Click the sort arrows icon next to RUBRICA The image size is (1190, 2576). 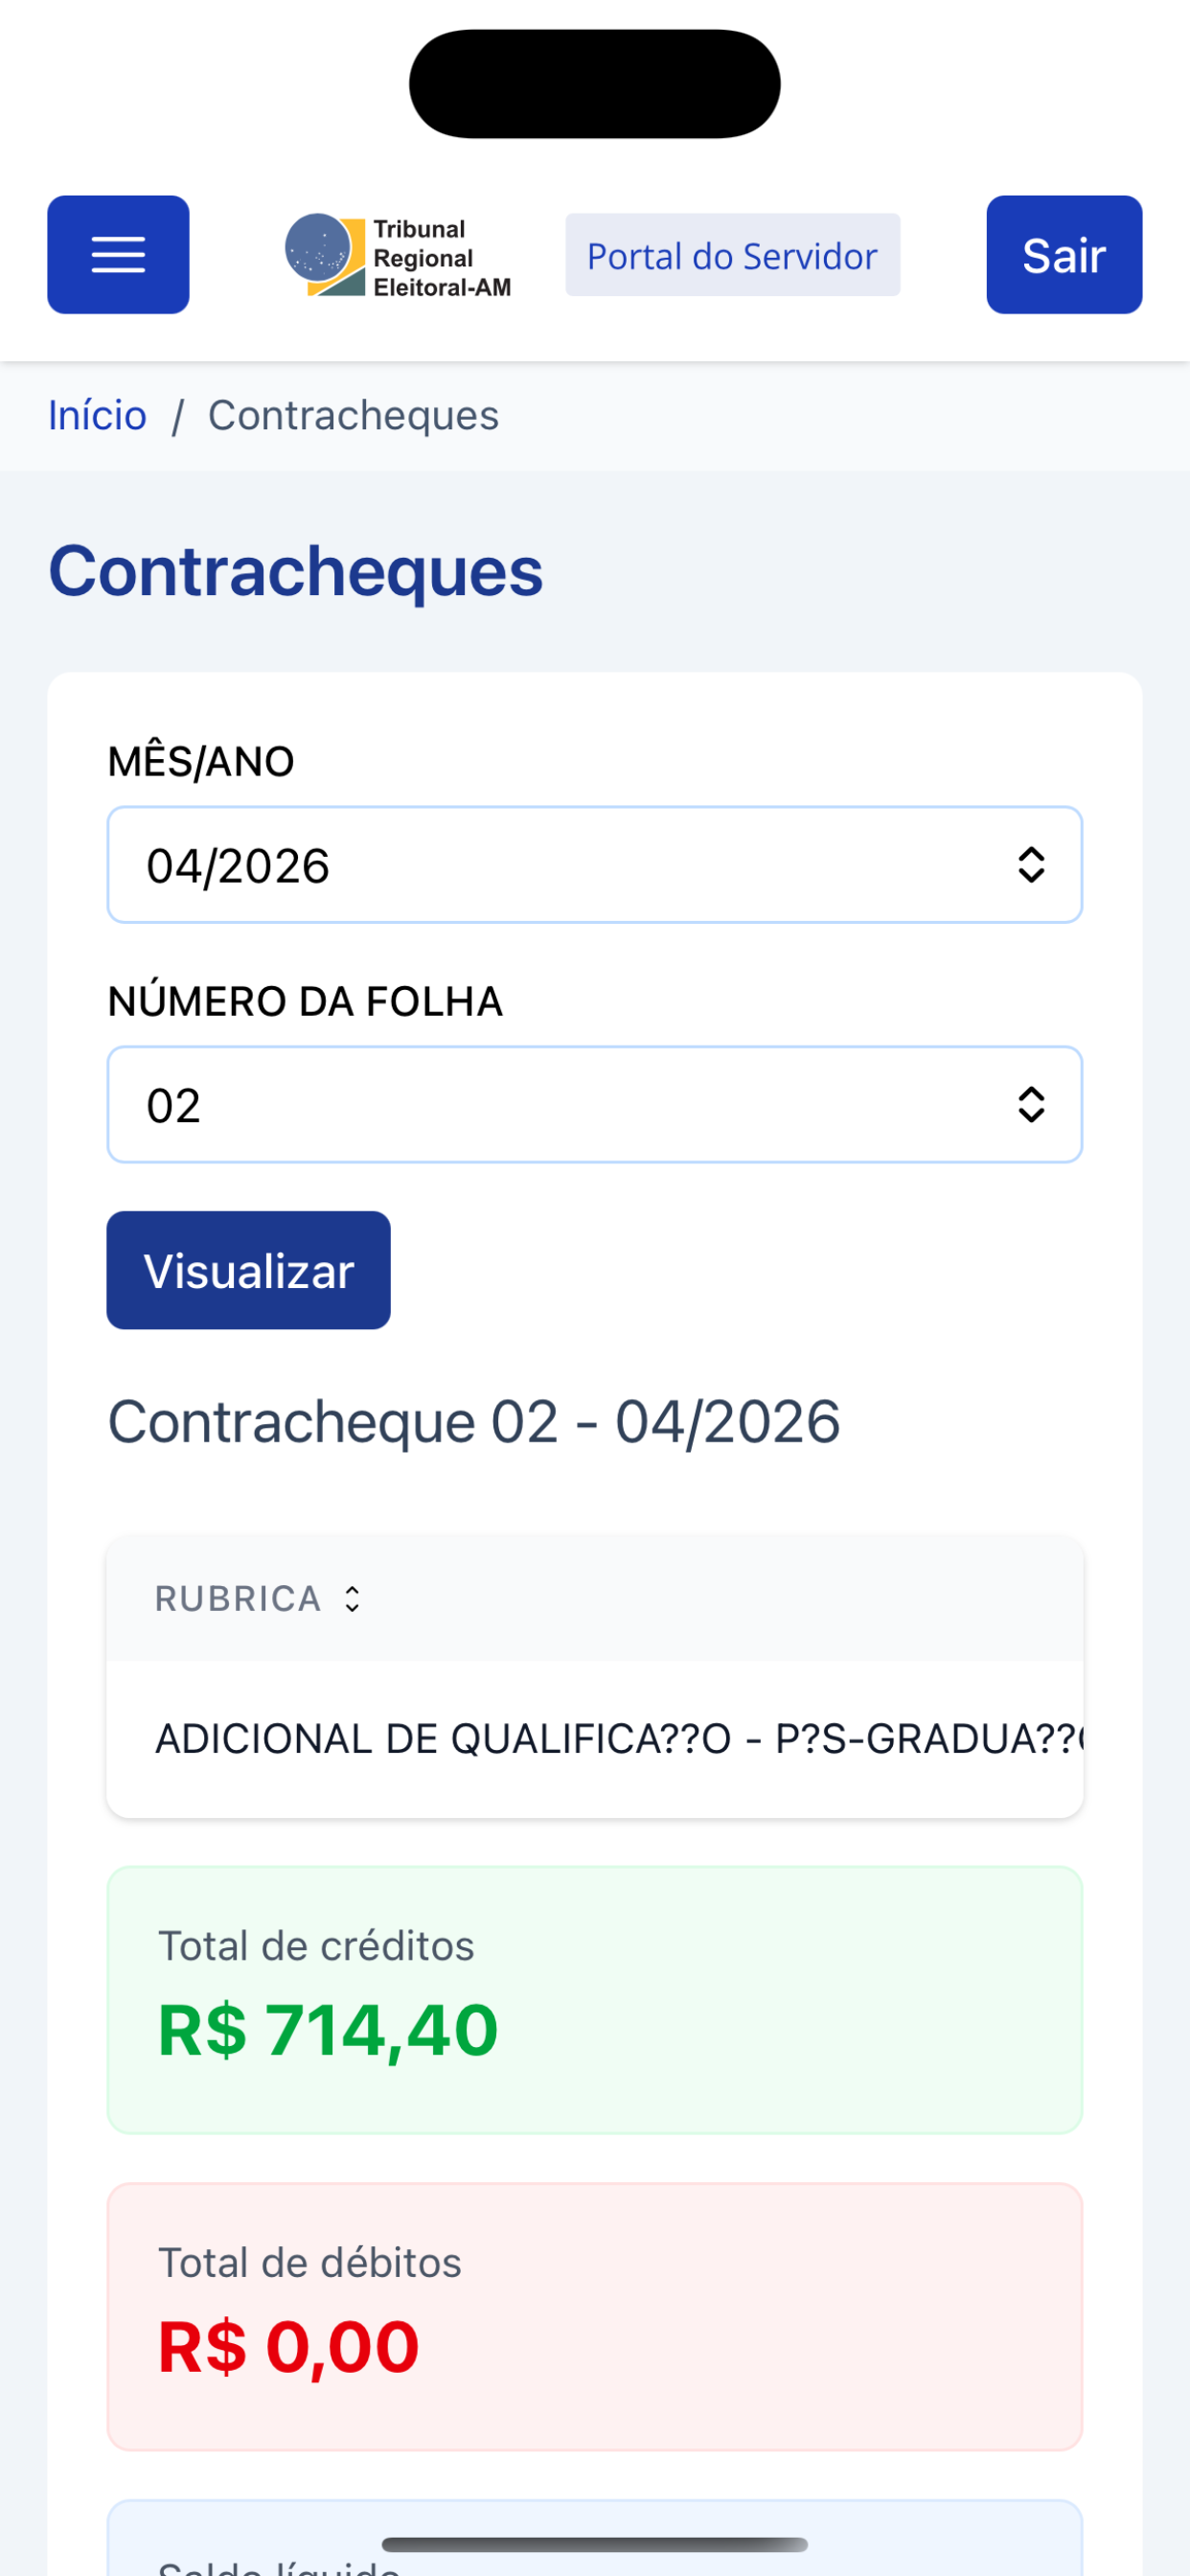pyautogui.click(x=352, y=1599)
